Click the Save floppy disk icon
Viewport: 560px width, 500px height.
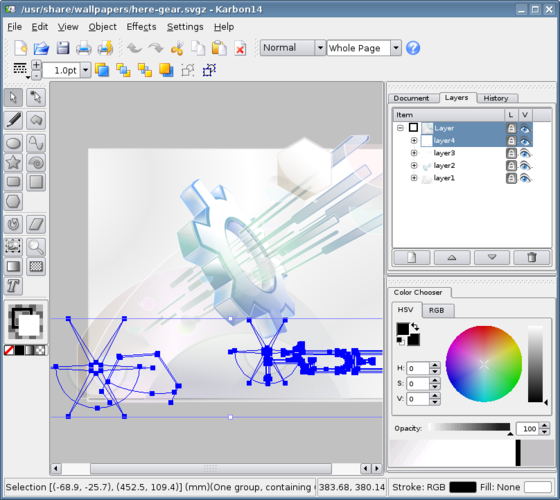tap(63, 48)
